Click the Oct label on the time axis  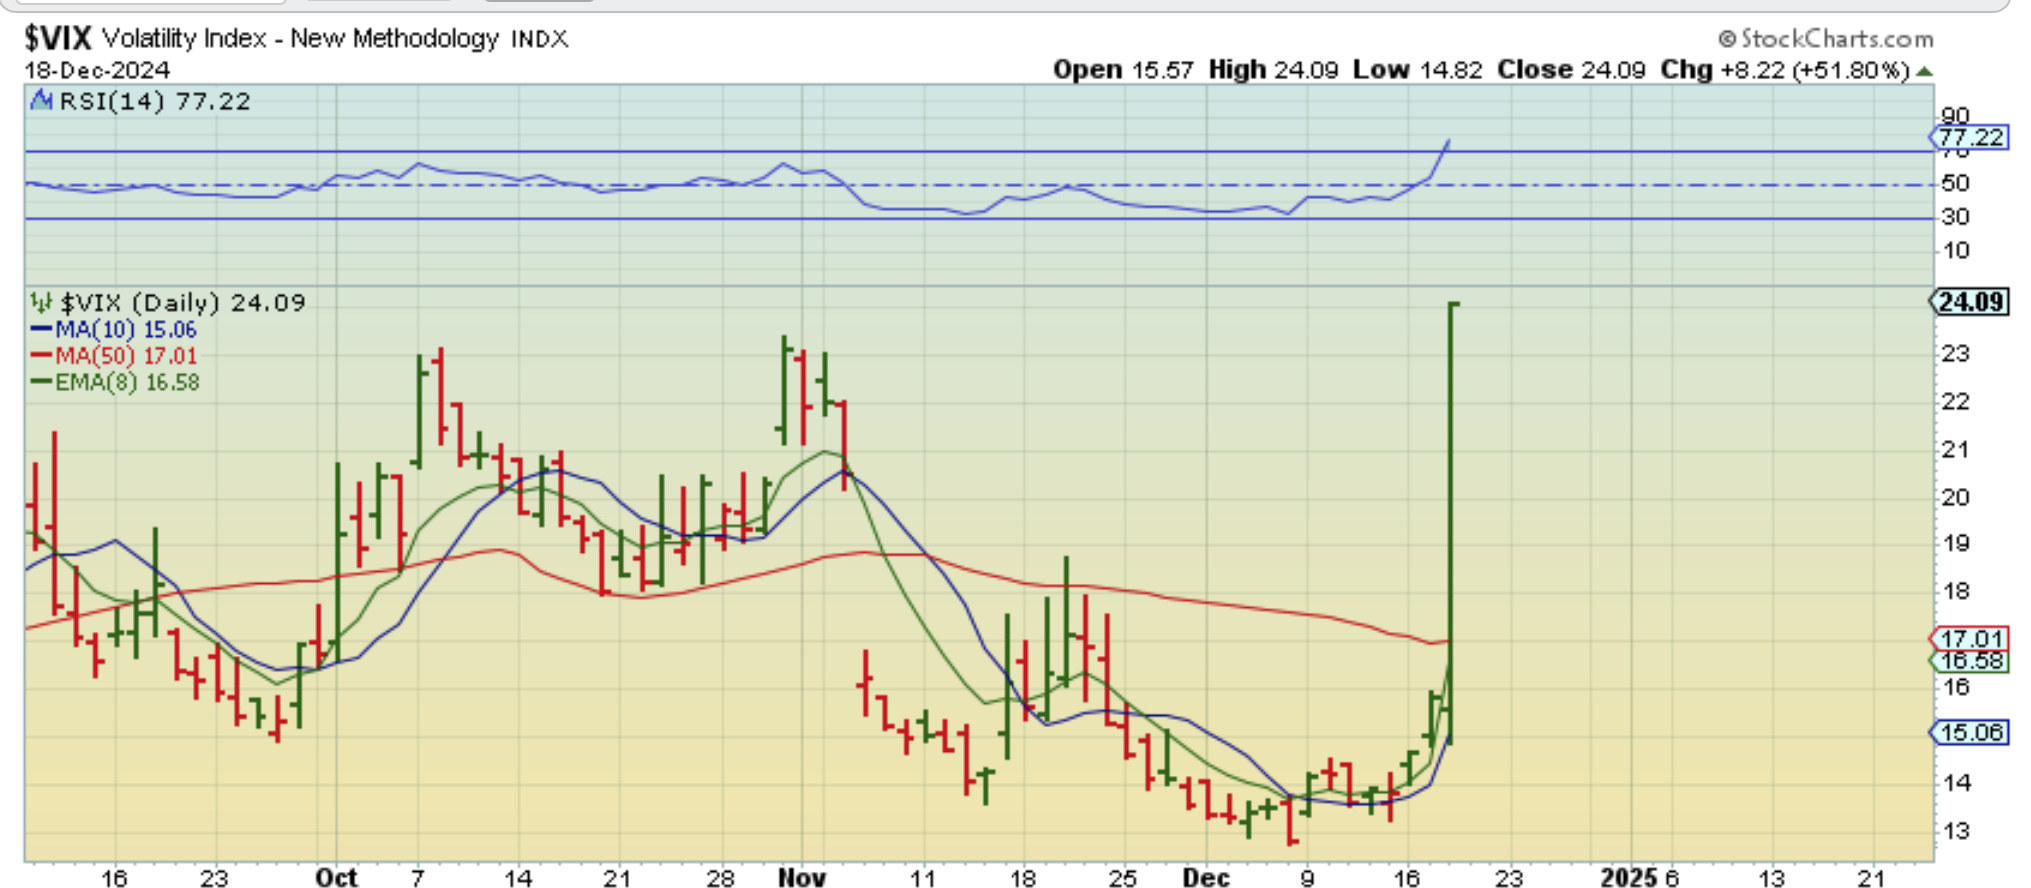point(336,877)
